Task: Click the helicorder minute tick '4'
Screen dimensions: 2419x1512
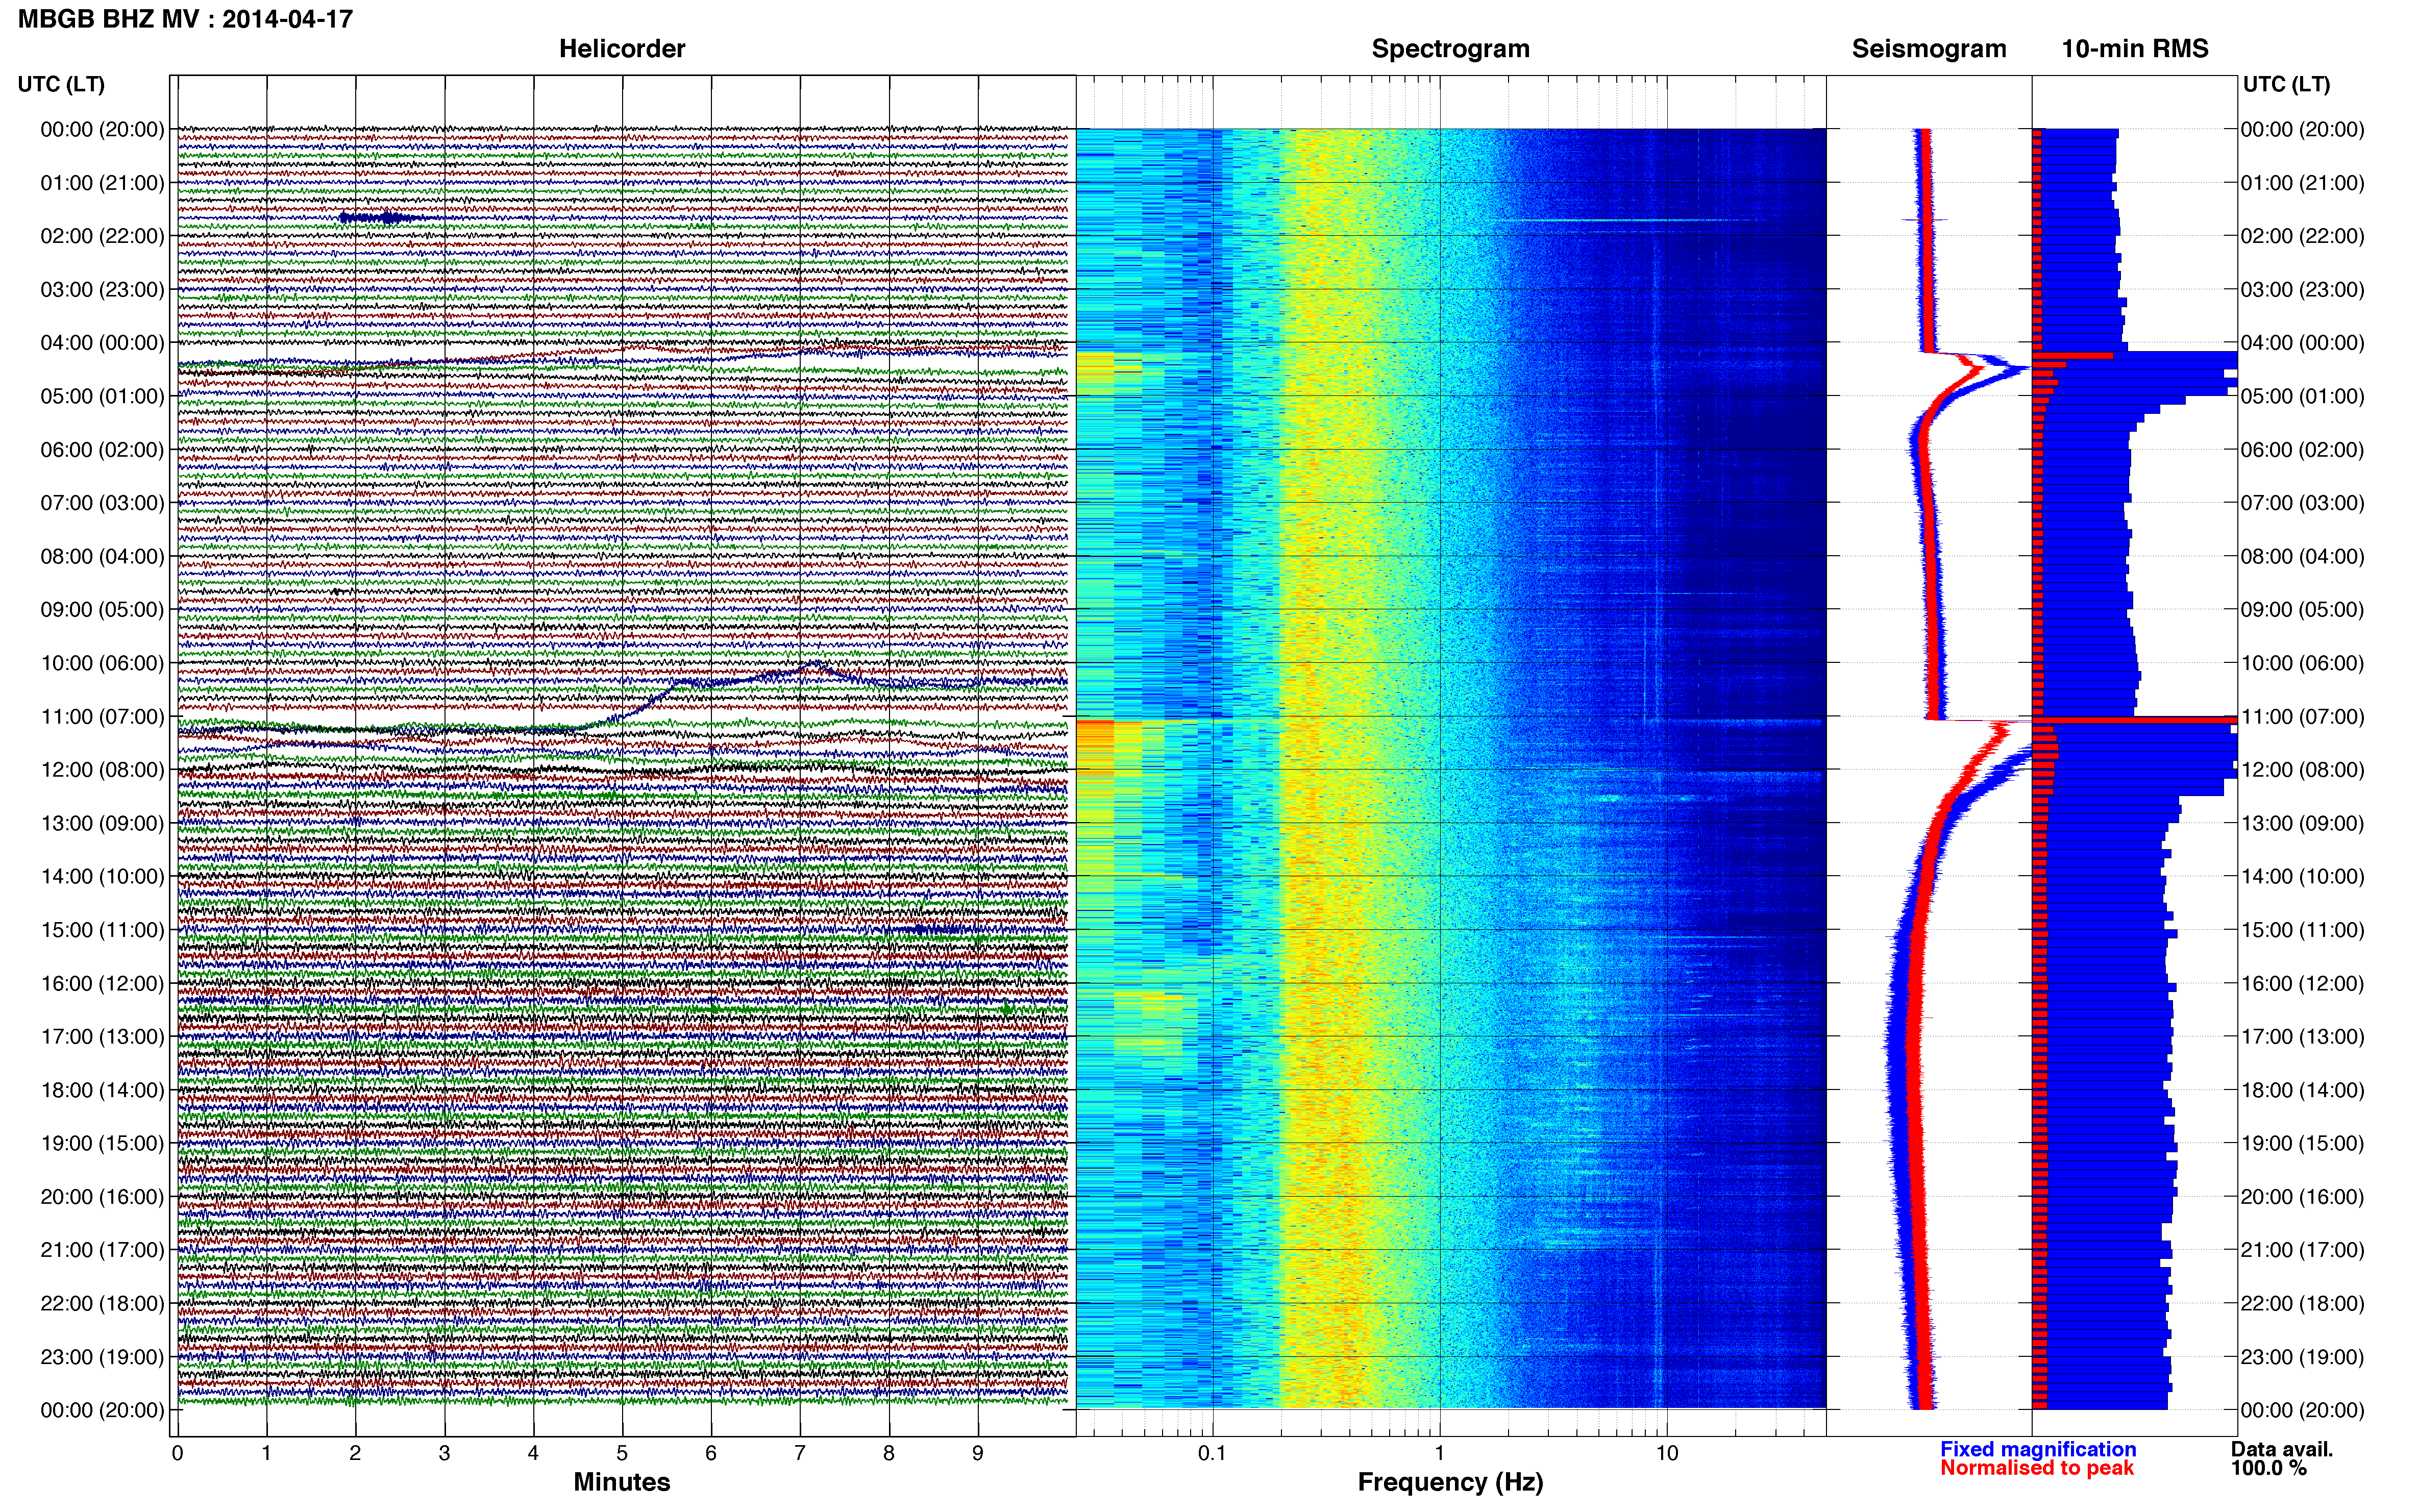Action: tap(533, 1454)
